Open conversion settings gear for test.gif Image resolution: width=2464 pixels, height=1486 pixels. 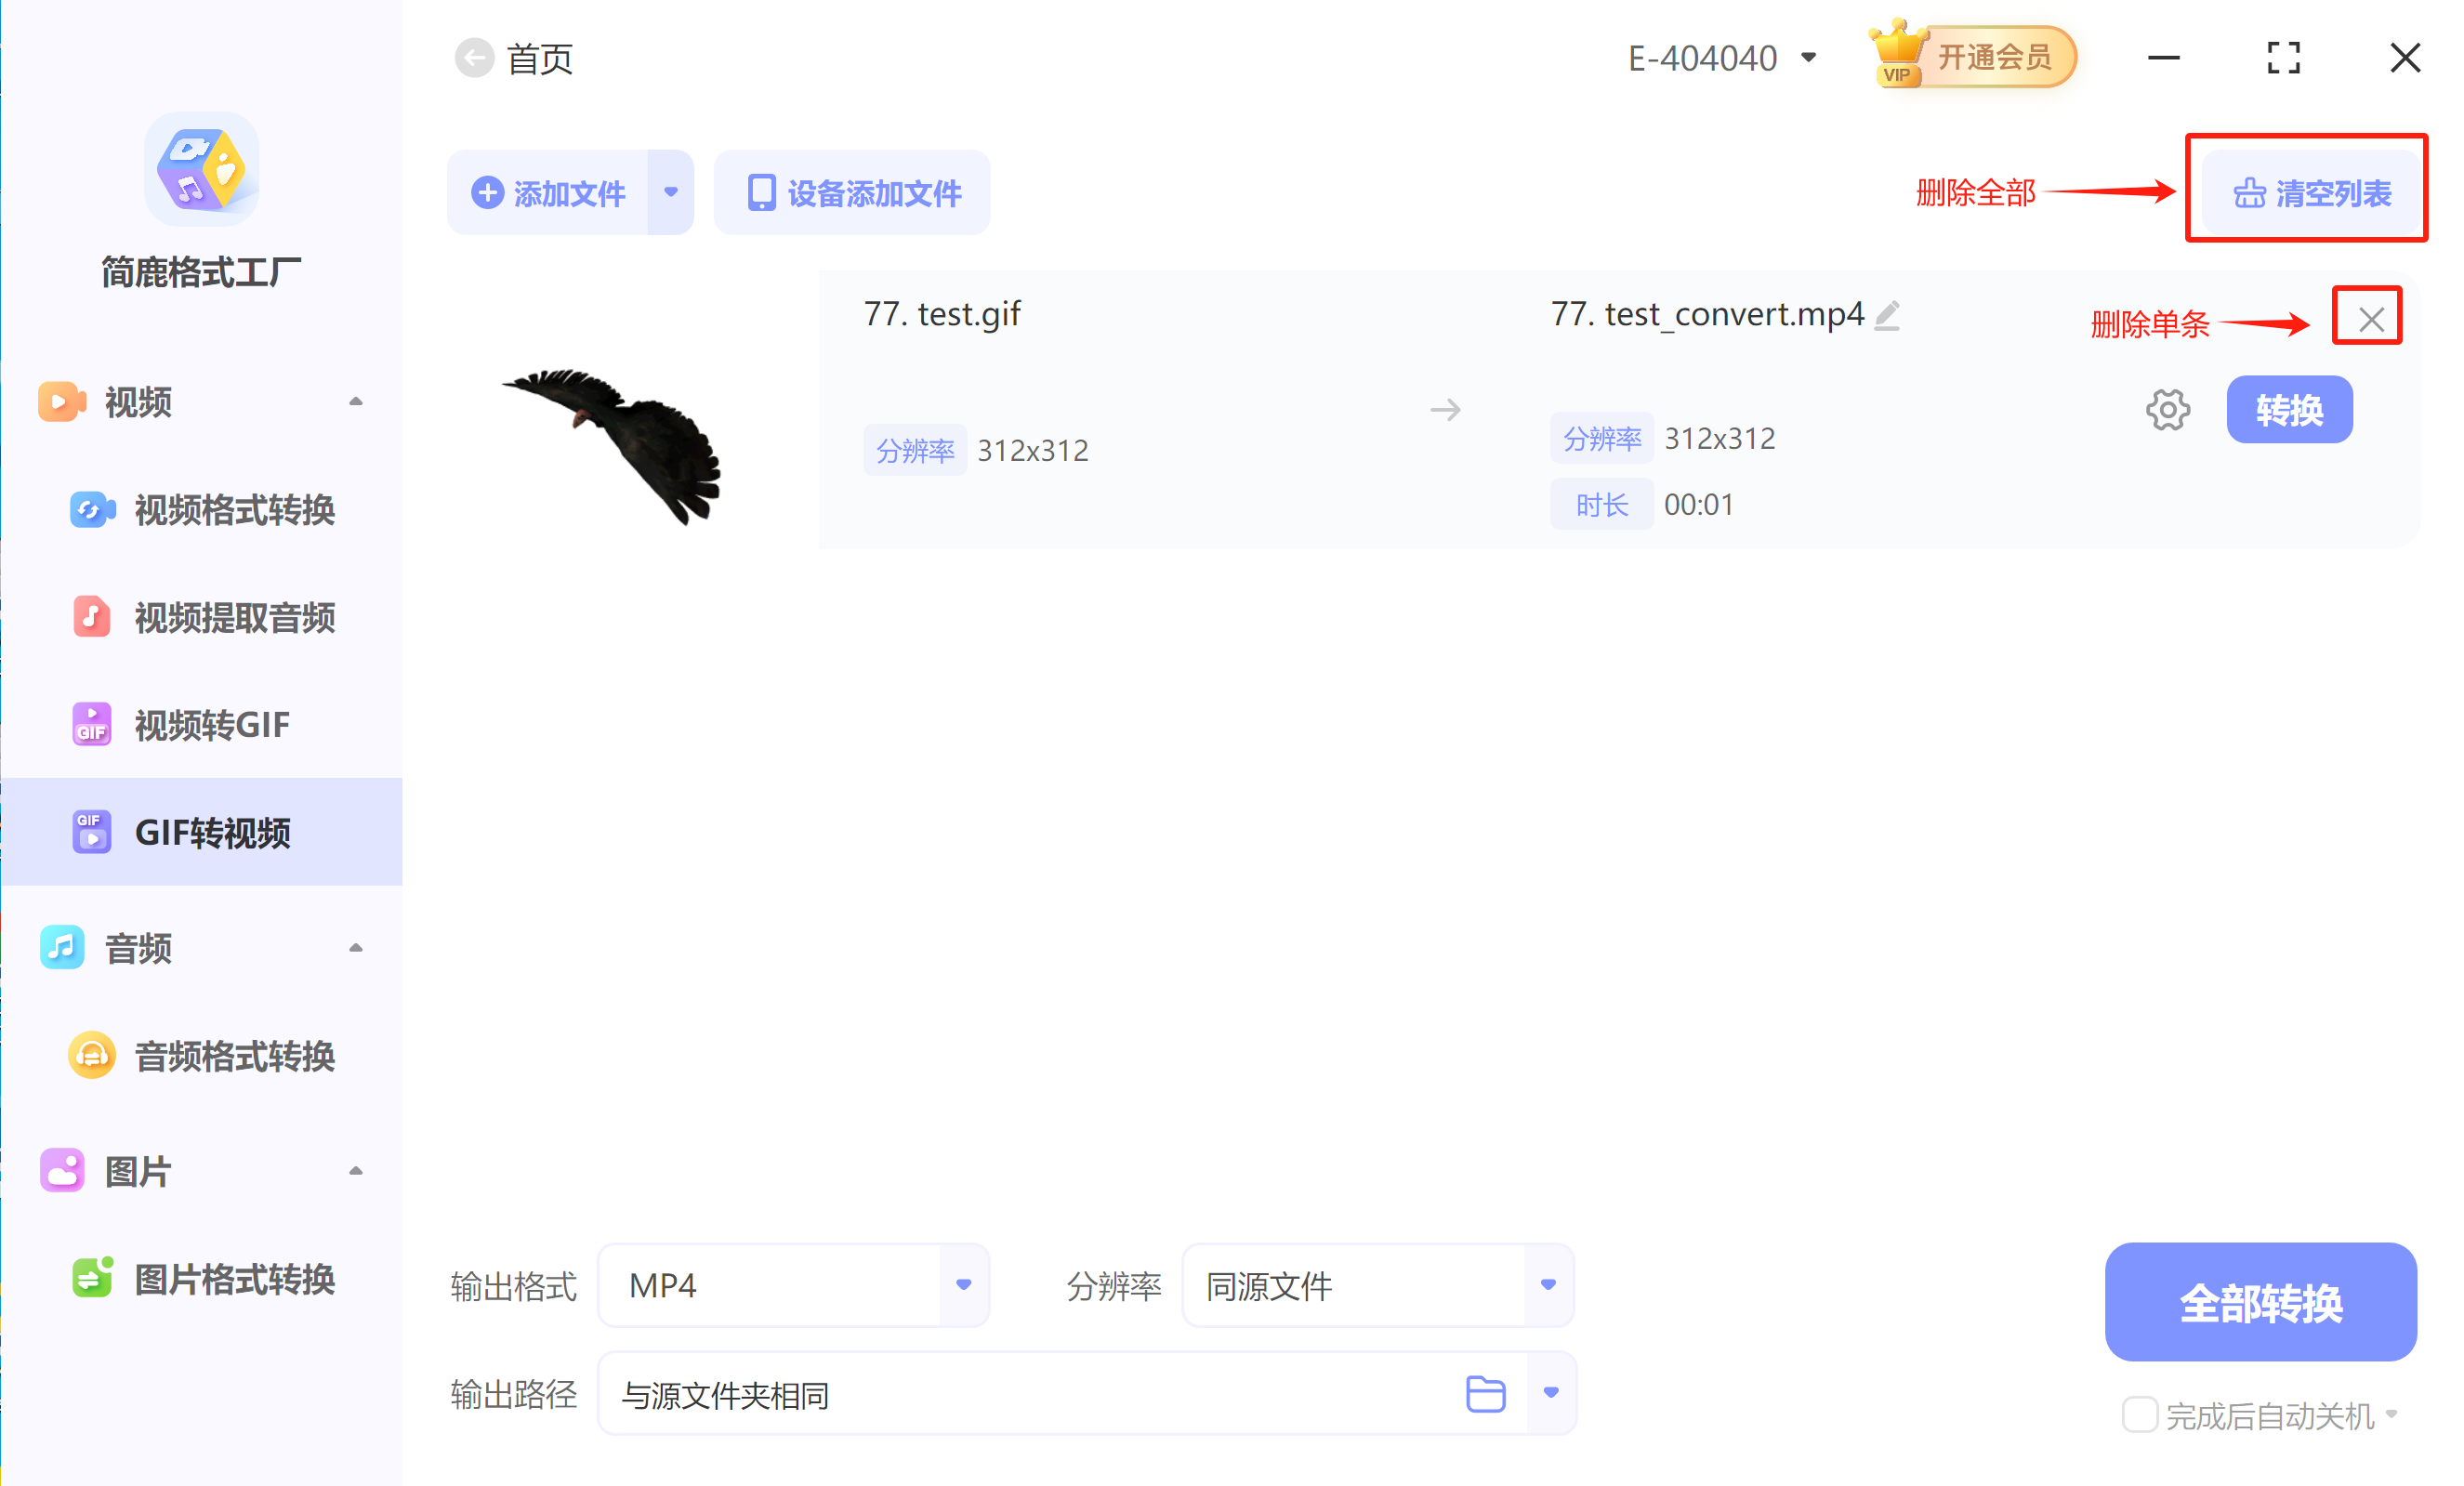[2167, 409]
